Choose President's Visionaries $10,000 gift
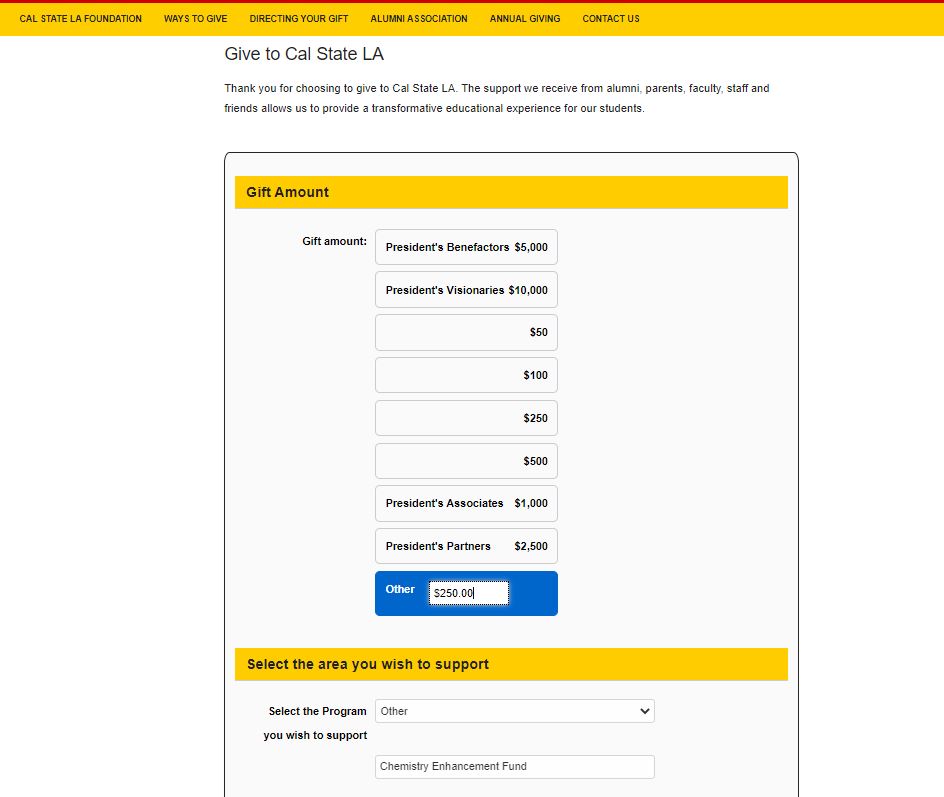 [x=466, y=290]
